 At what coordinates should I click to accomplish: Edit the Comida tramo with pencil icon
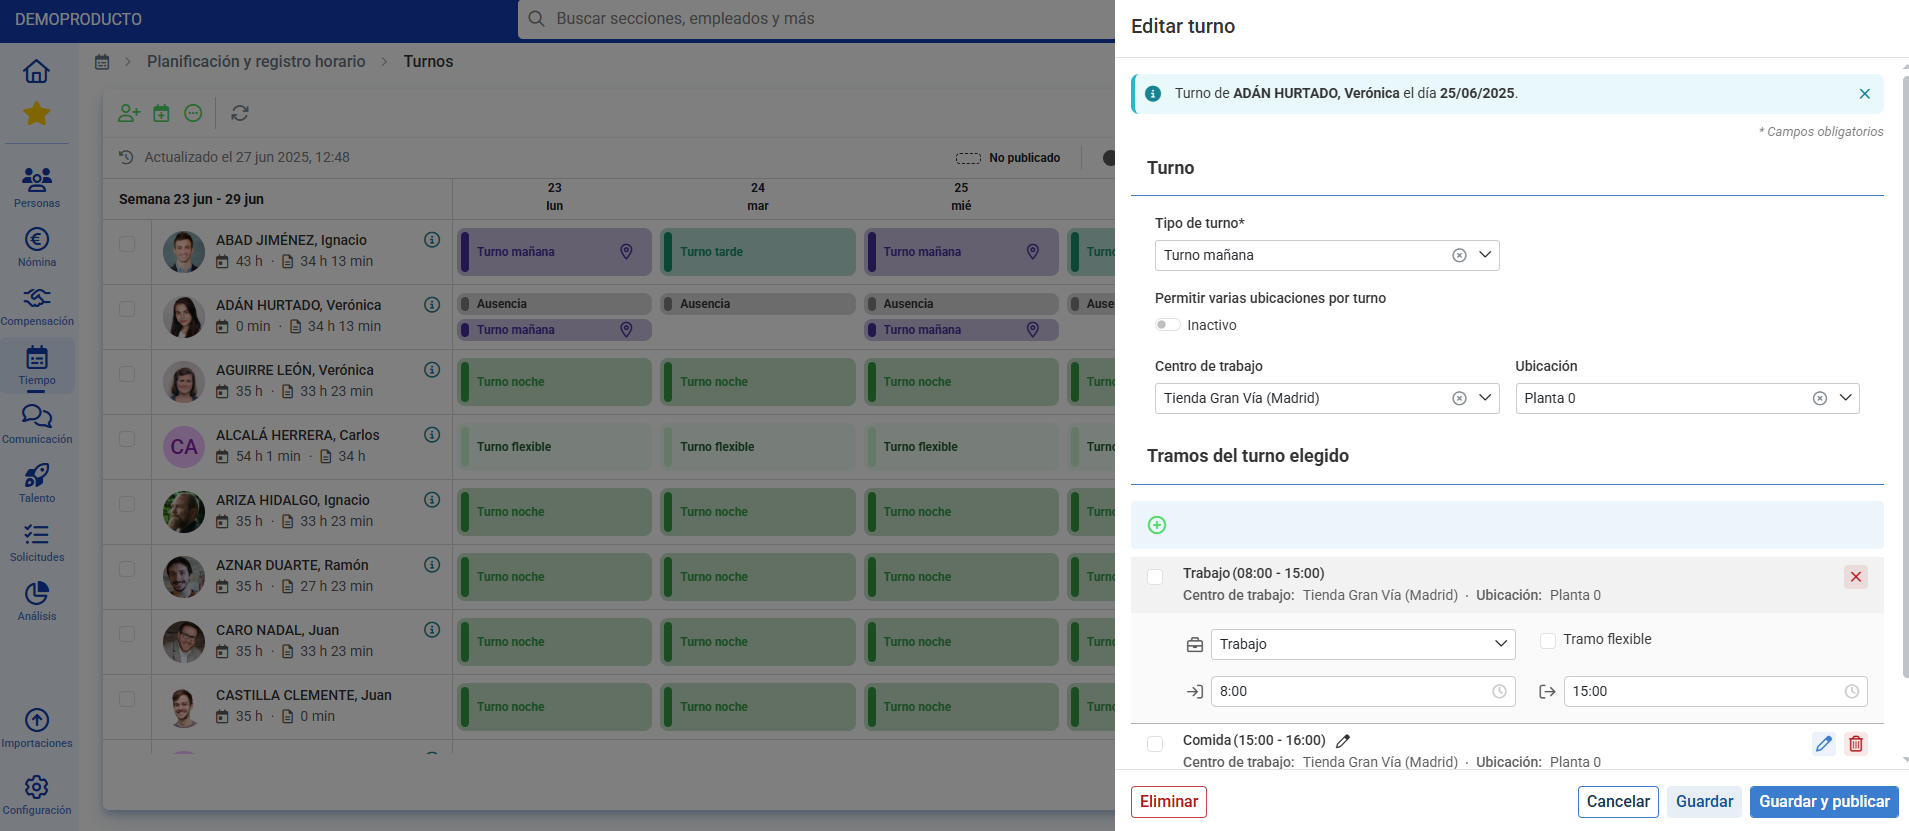click(1824, 744)
